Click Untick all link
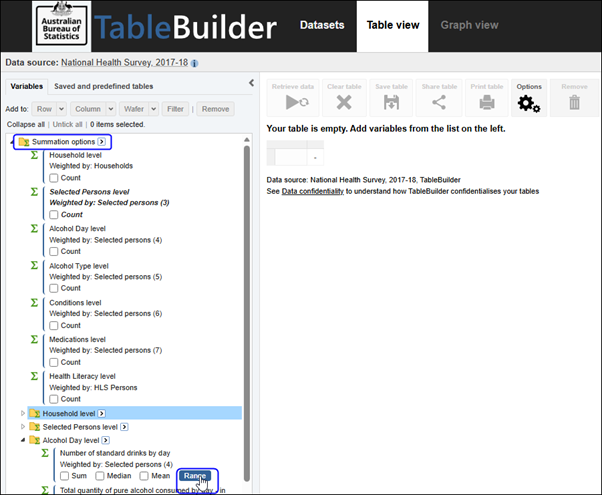The height and width of the screenshot is (495, 602). [67, 124]
